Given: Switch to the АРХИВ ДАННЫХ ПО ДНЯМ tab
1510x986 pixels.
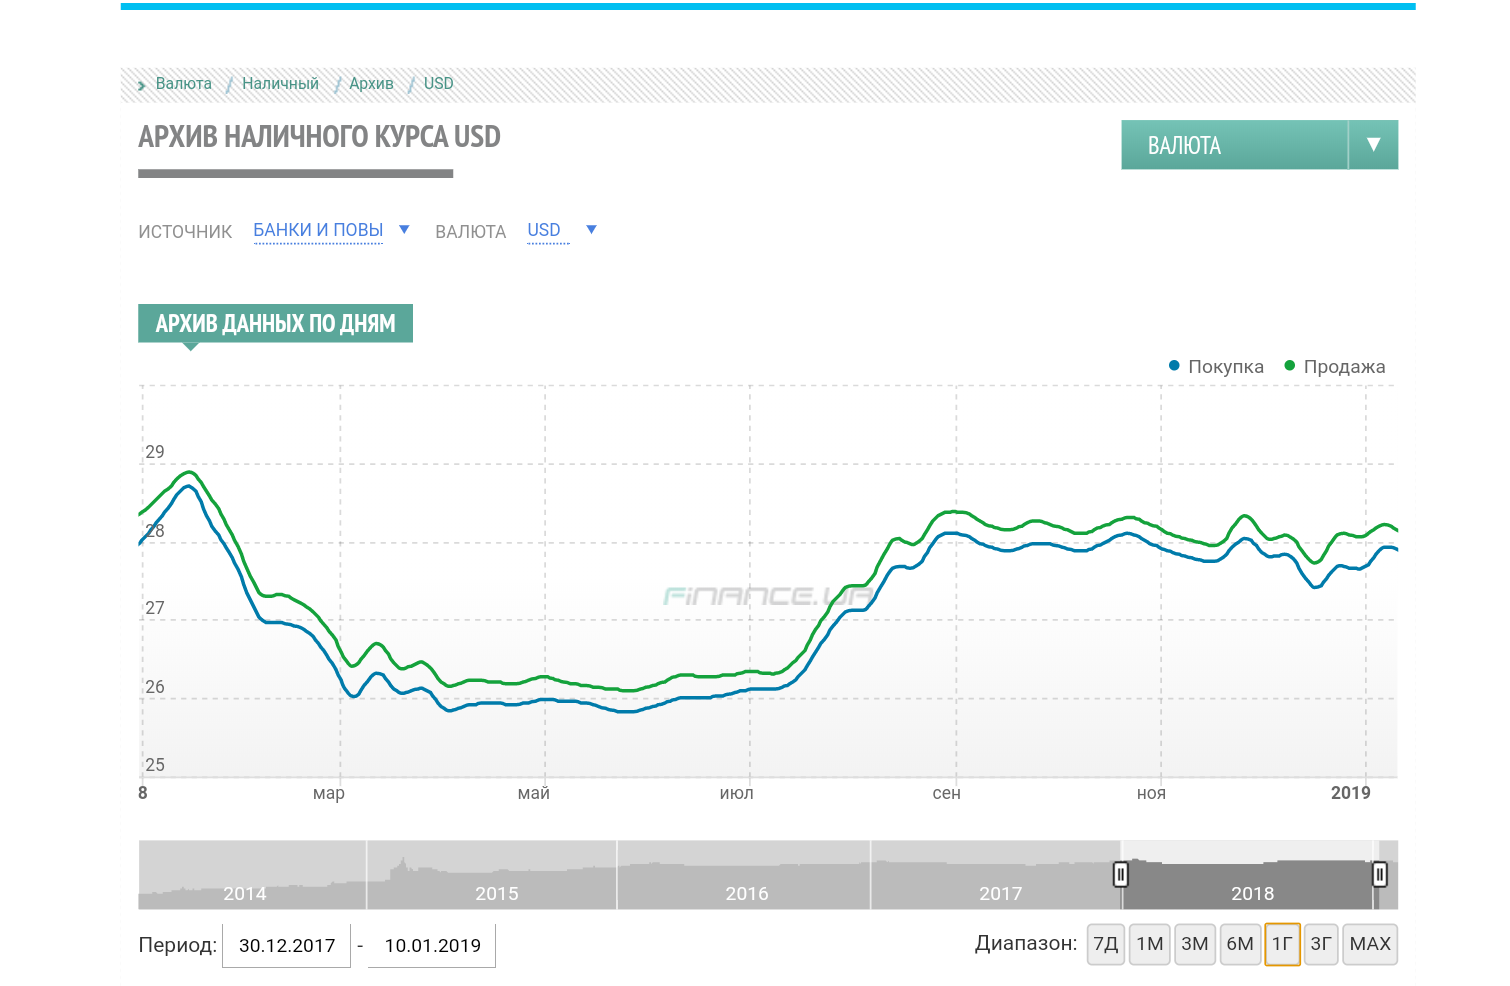Looking at the screenshot, I should pos(275,323).
